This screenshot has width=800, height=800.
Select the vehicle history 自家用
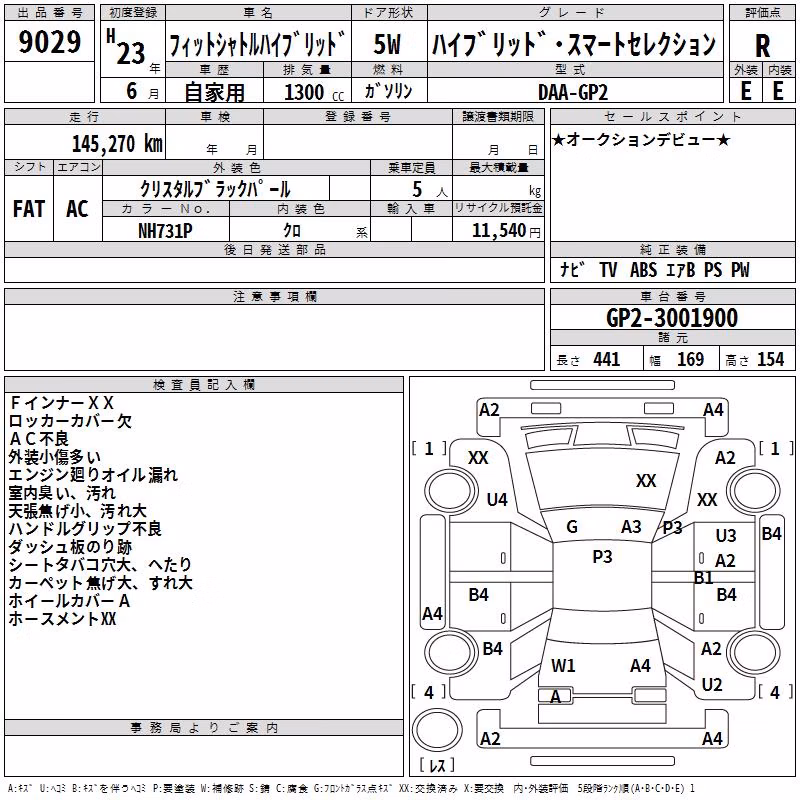coord(214,92)
